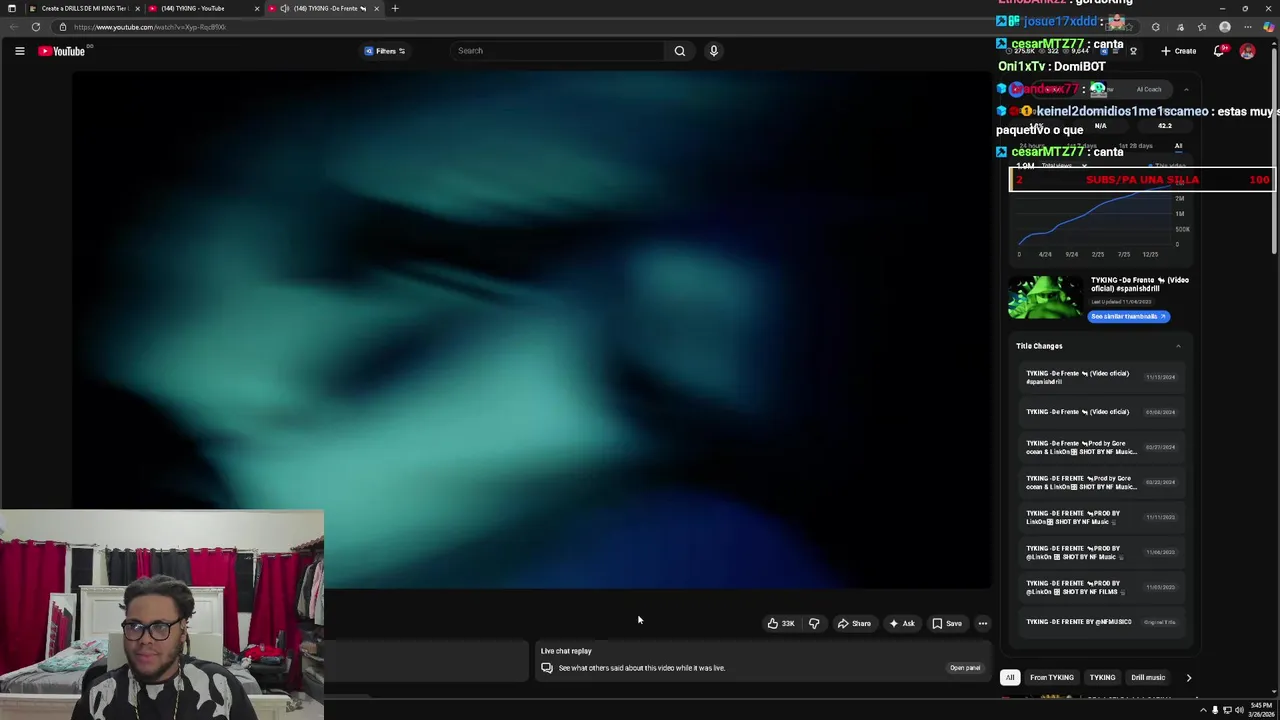The width and height of the screenshot is (1280, 720).
Task: Select the (146) TYKING -De Frente tab
Action: click(x=325, y=8)
